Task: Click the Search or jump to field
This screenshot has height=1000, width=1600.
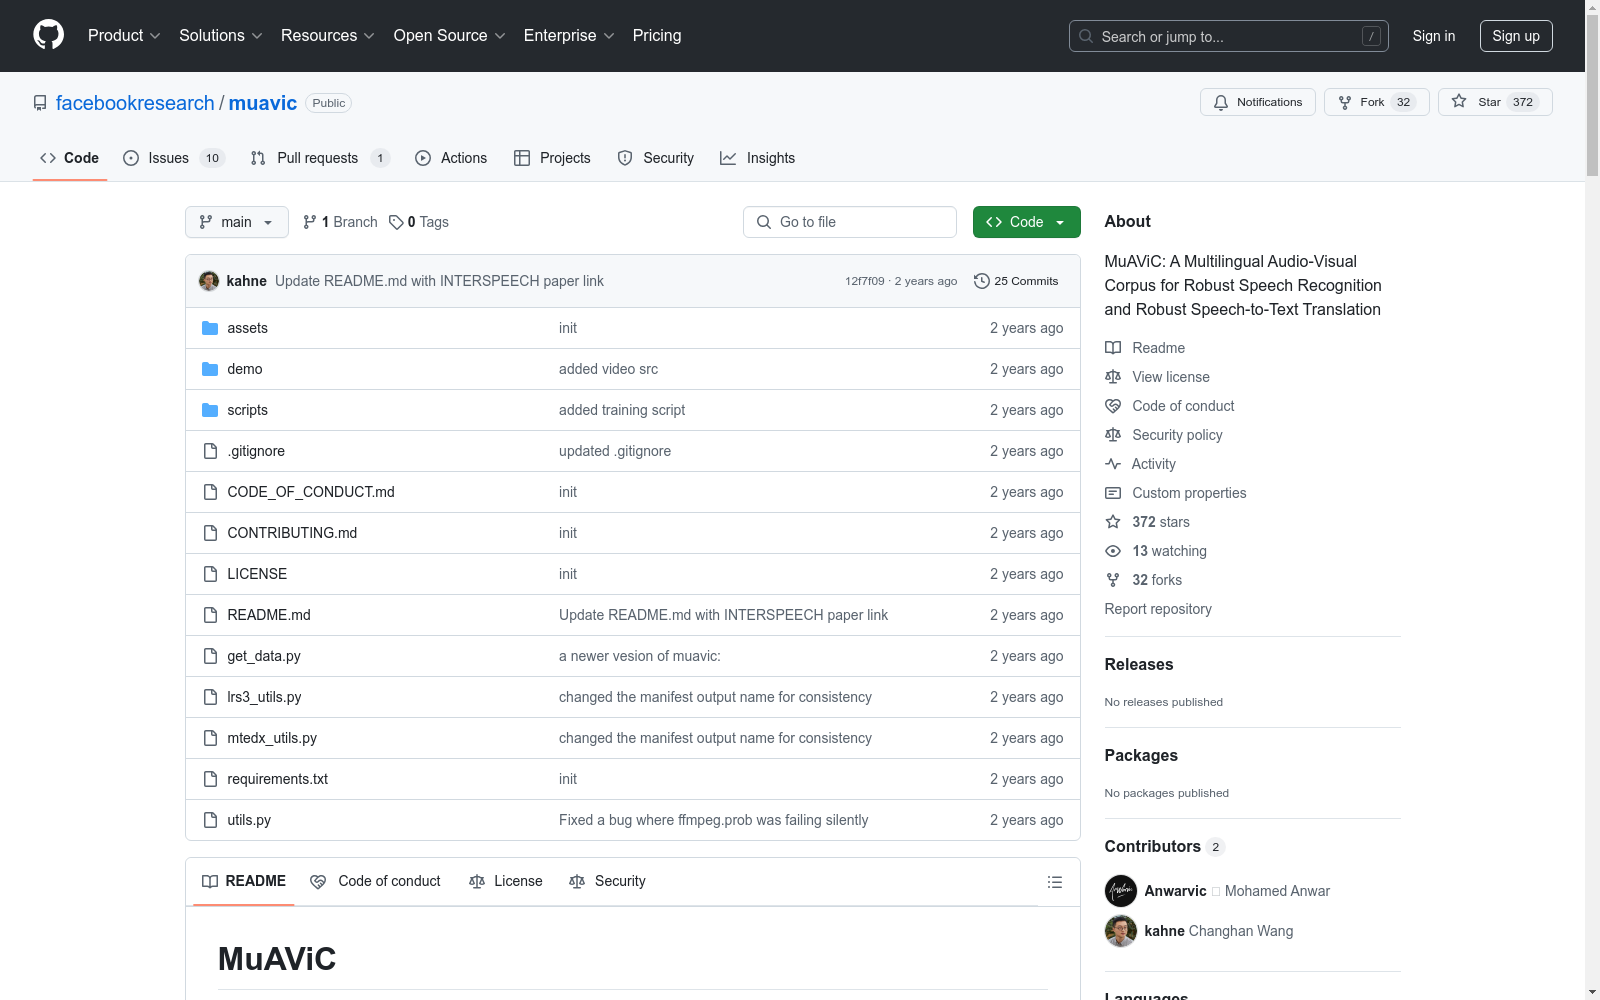Action: (x=1229, y=36)
